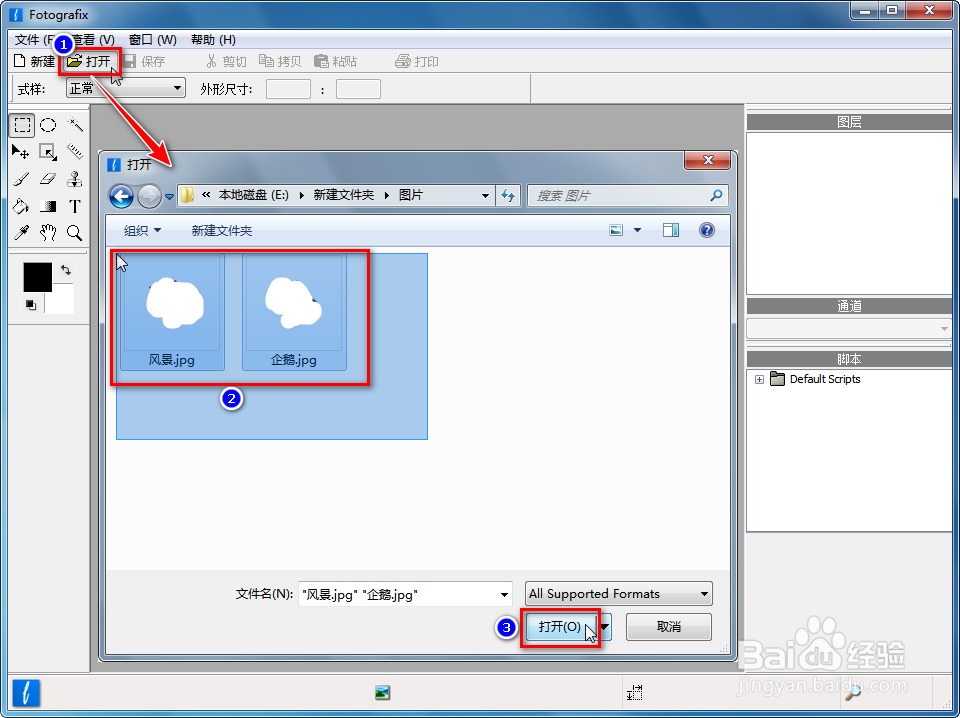The height and width of the screenshot is (718, 960).
Task: Select the Gradient tool
Action: (x=49, y=205)
